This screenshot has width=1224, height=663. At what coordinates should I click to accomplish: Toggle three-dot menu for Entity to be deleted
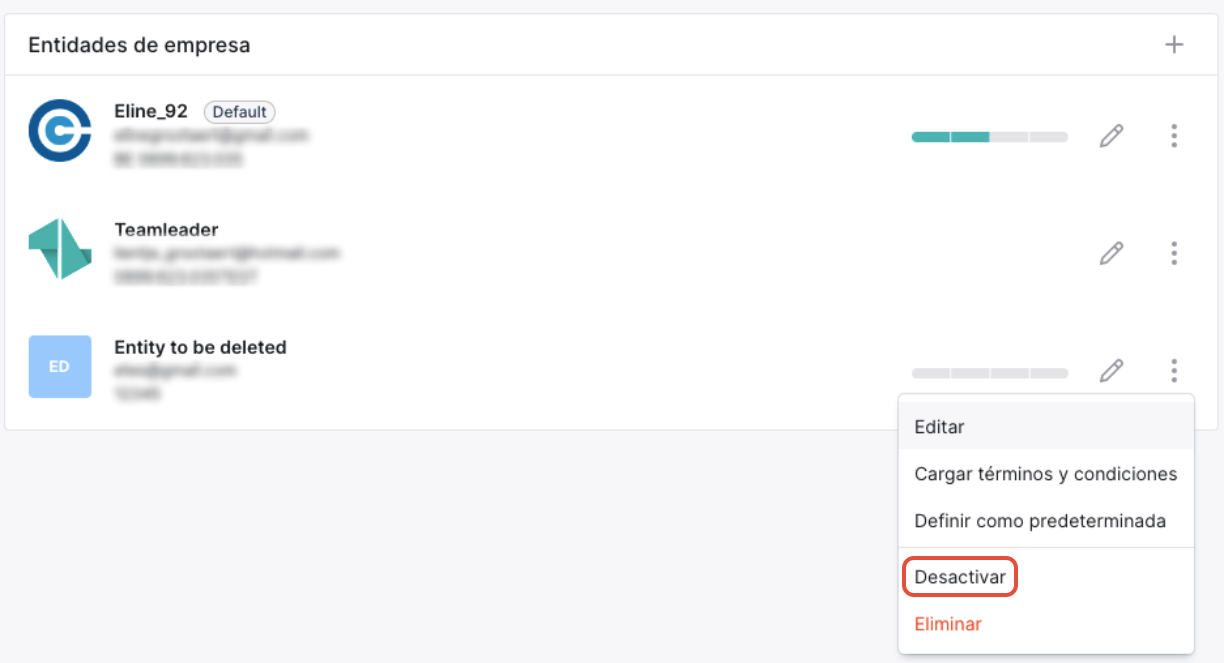pyautogui.click(x=1174, y=371)
